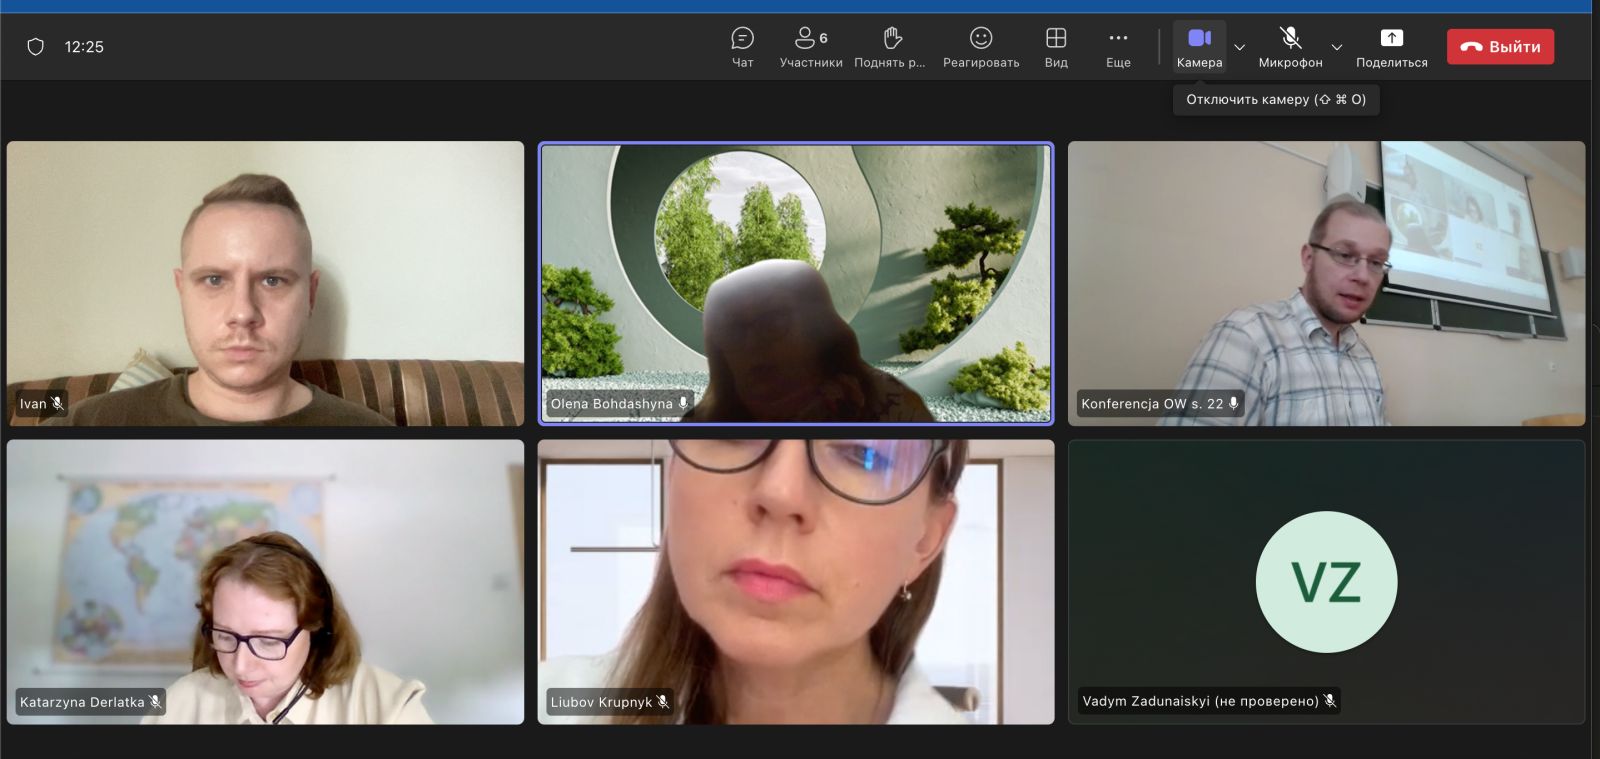Show the participants list (Участники)
This screenshot has width=1600, height=759.
click(x=811, y=47)
